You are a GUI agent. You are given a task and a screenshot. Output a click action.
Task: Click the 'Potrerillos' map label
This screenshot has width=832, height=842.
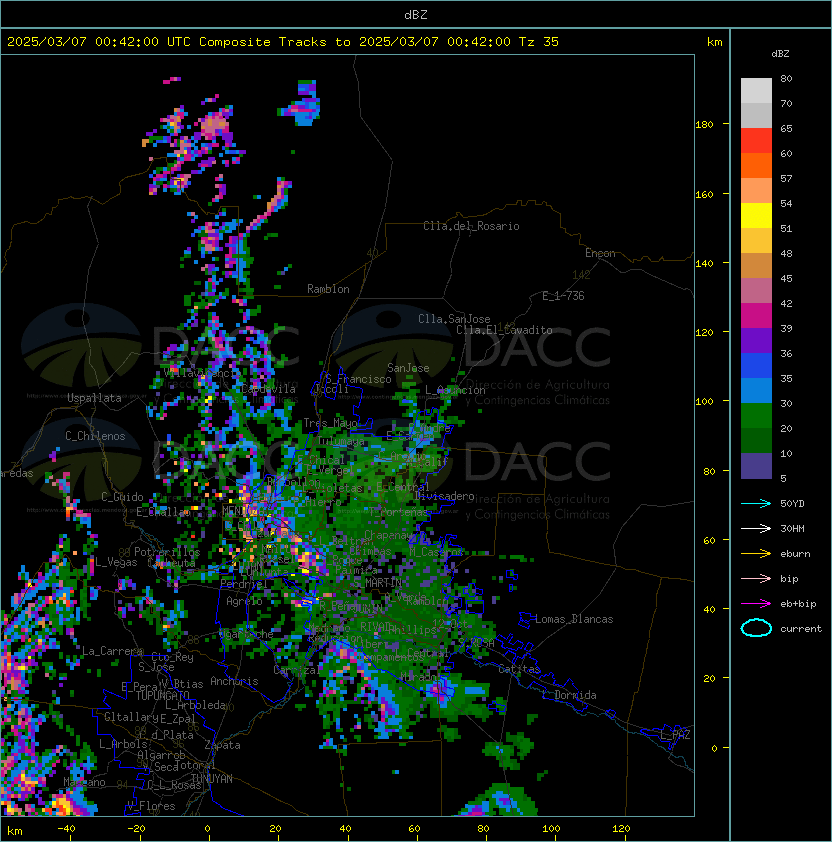tap(167, 552)
